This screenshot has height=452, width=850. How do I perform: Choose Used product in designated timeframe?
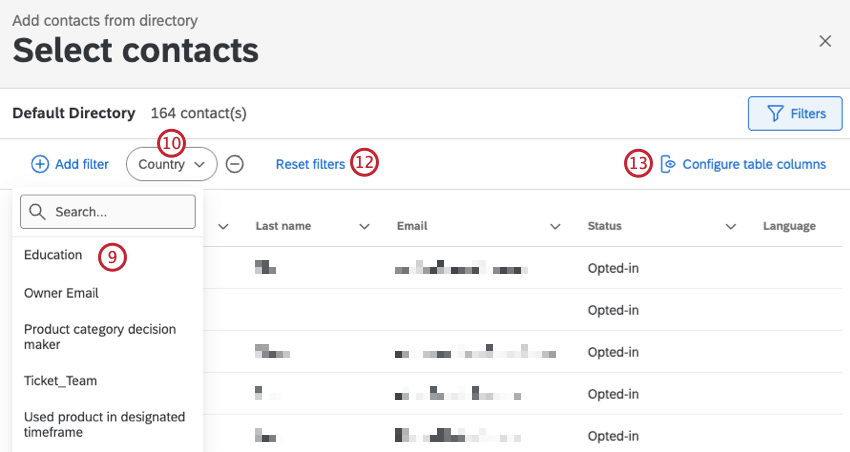tap(104, 424)
